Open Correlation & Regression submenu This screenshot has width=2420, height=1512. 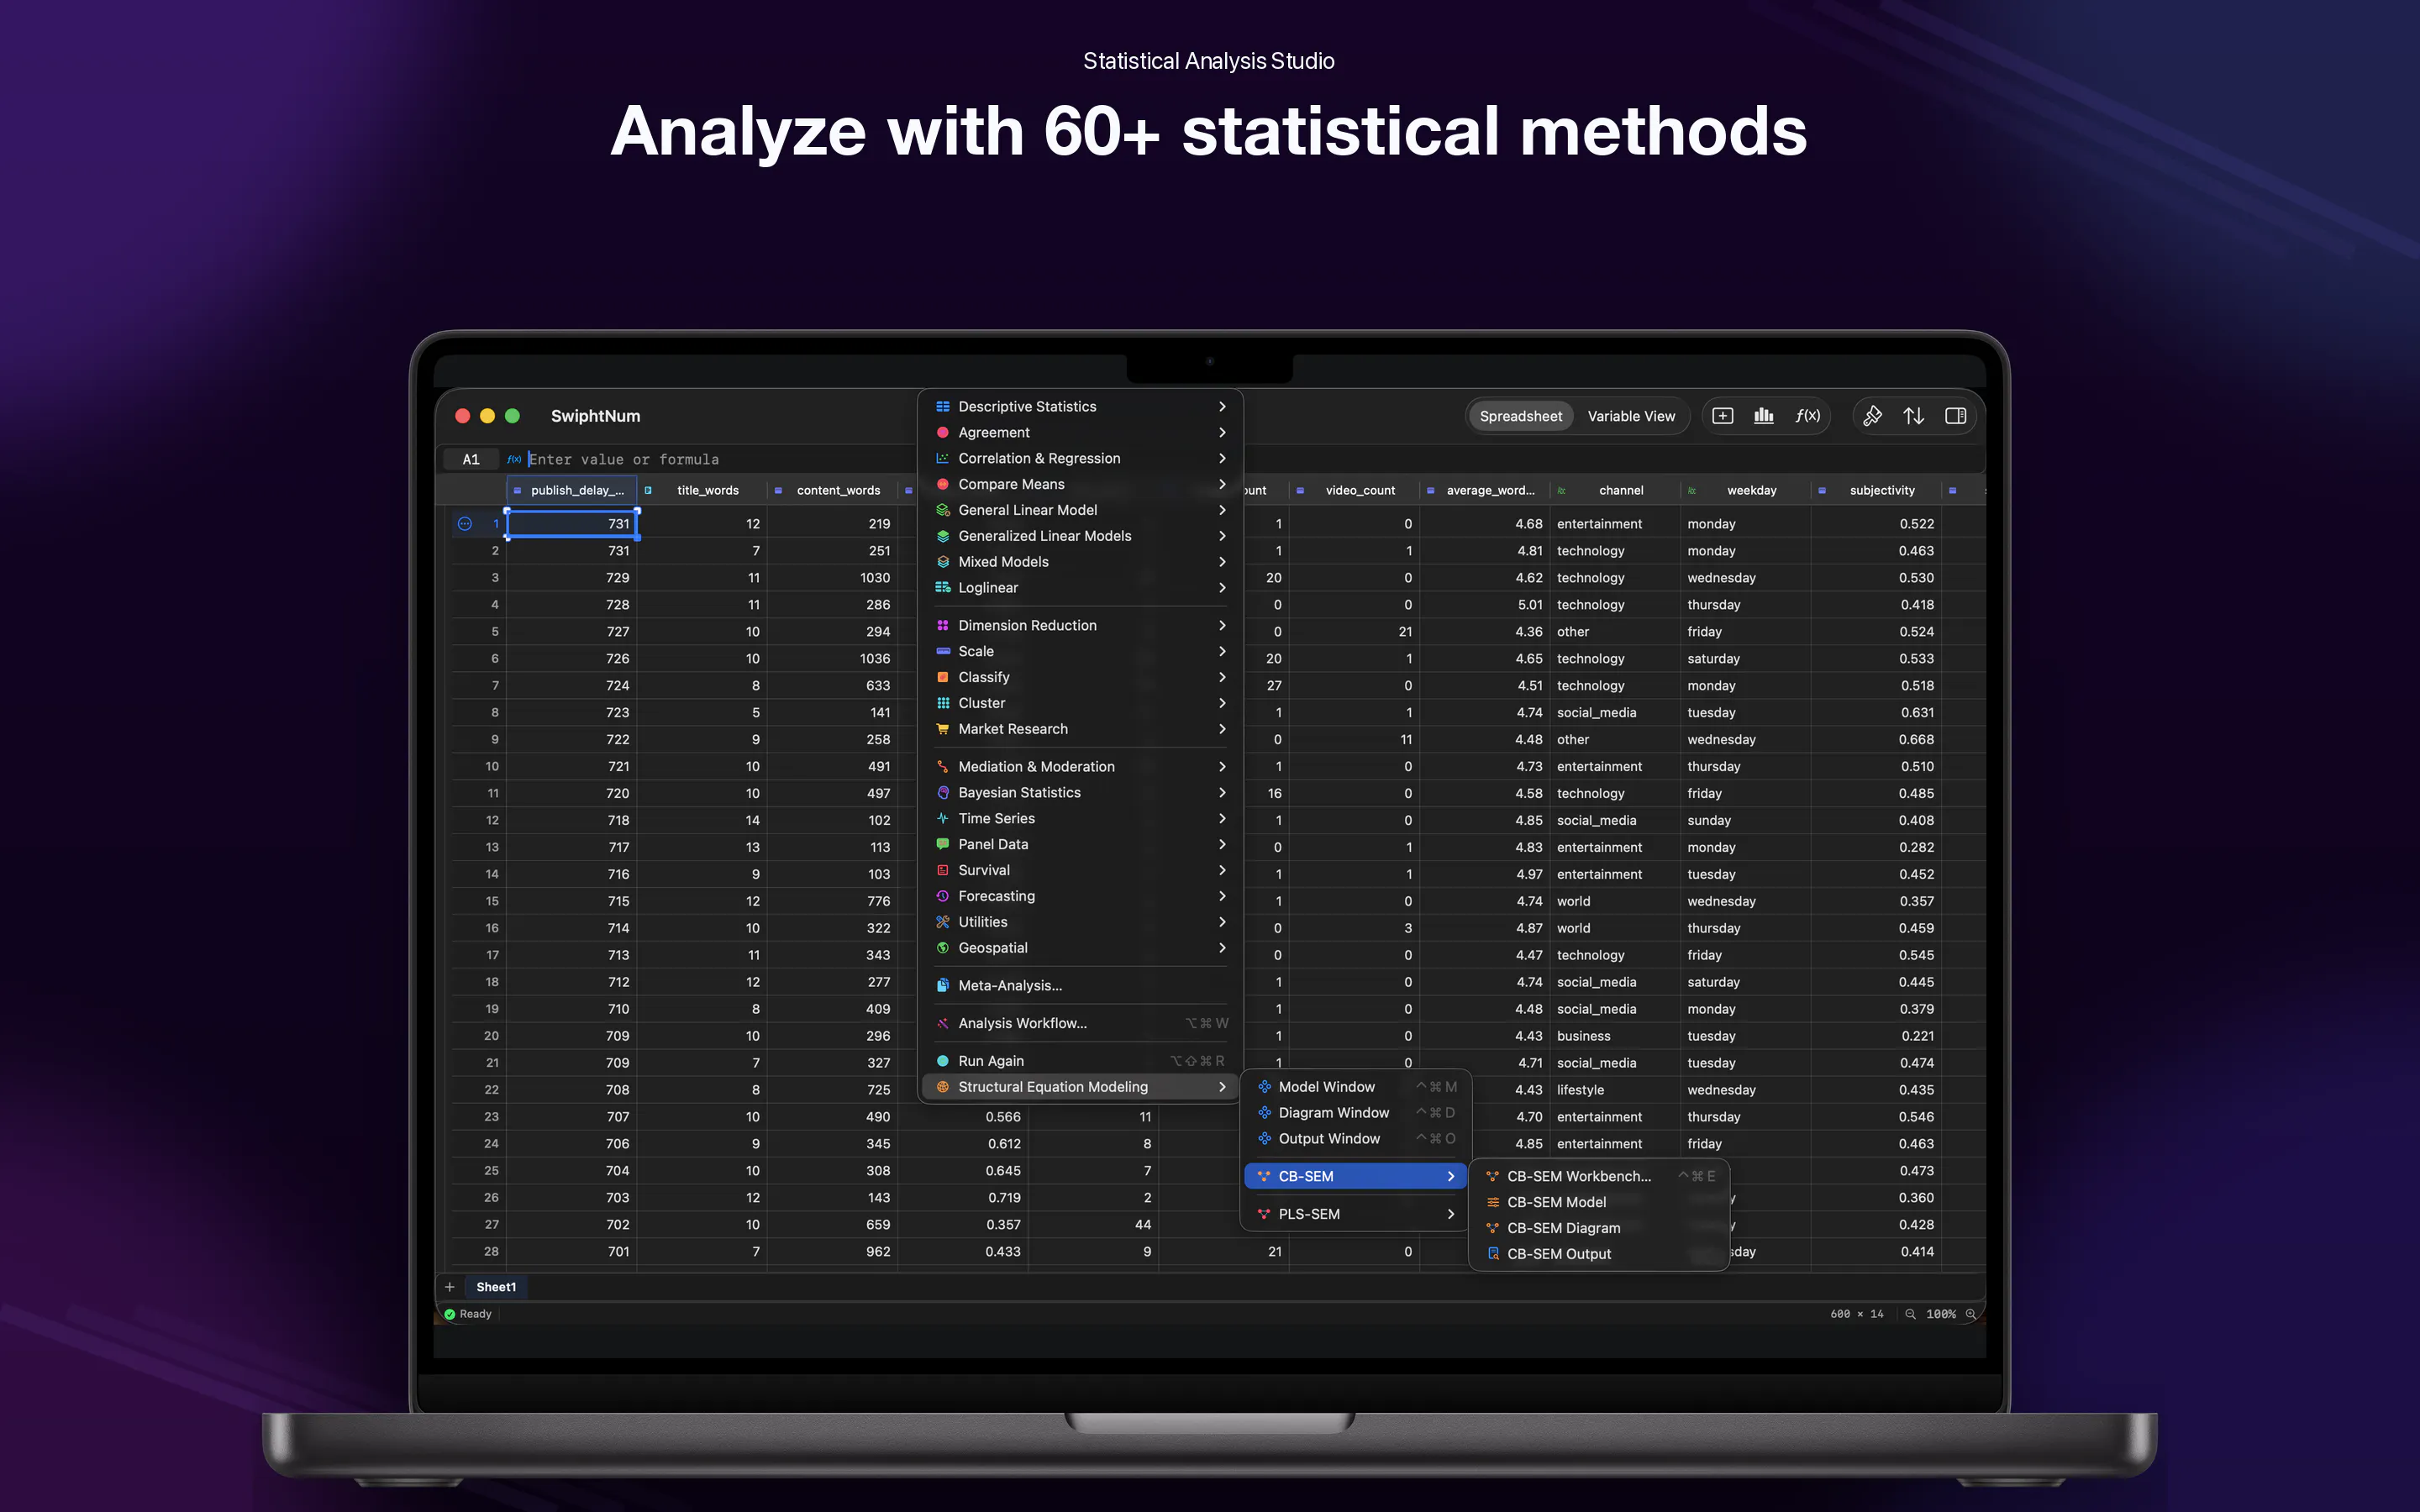1080,458
